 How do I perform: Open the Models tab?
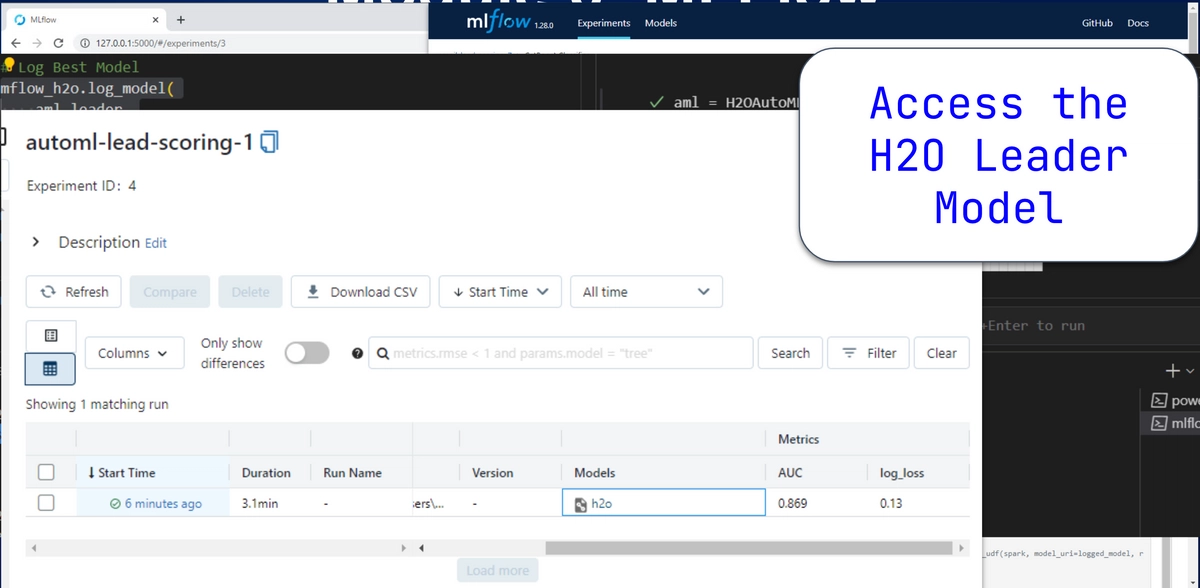660,23
